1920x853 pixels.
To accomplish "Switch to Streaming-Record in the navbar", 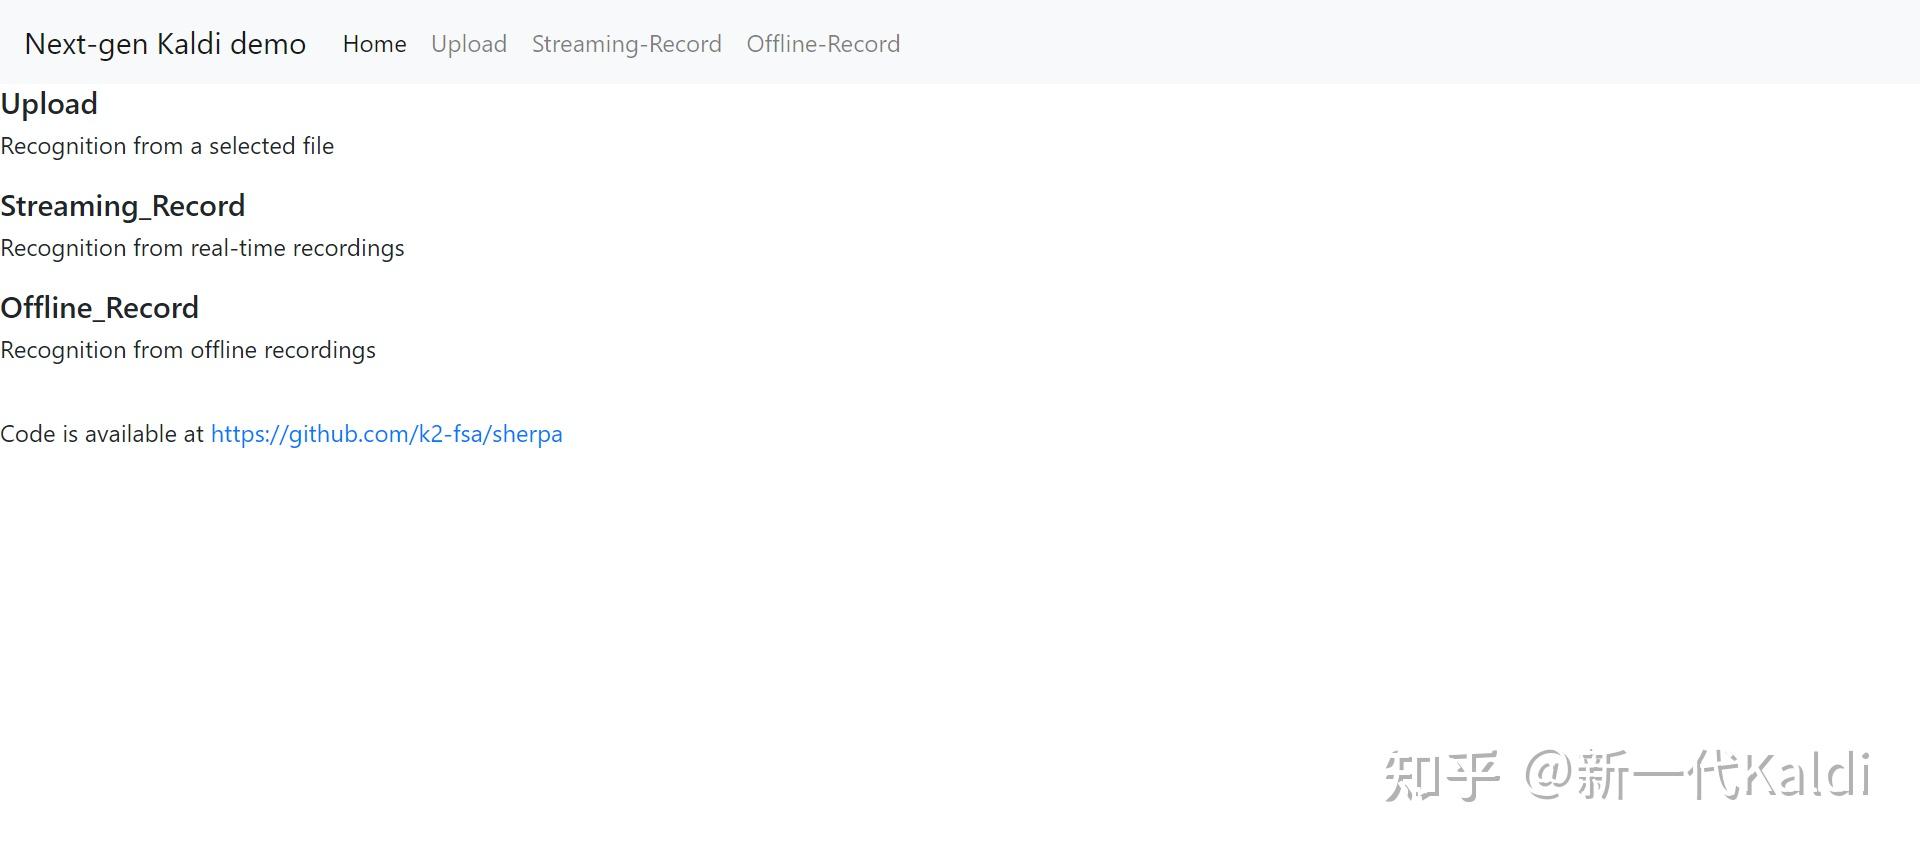I will (626, 44).
